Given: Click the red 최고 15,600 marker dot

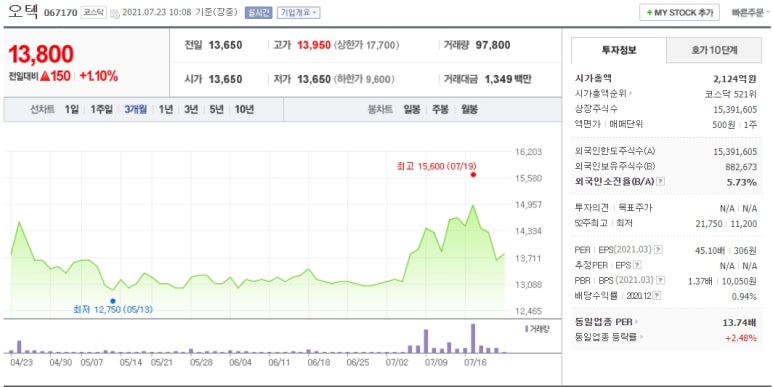Looking at the screenshot, I should coord(473,174).
